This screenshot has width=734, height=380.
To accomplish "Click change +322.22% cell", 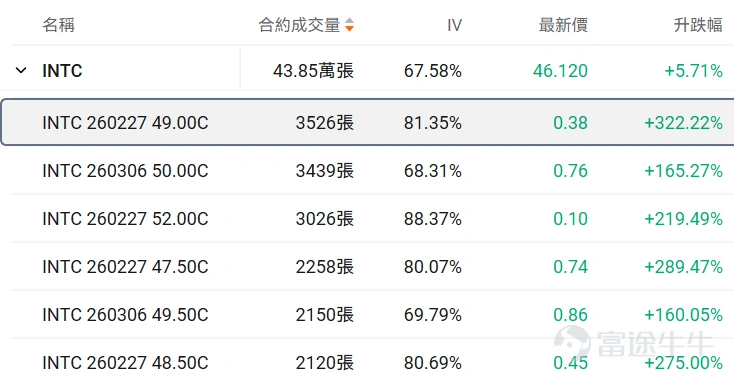I will pyautogui.click(x=684, y=123).
